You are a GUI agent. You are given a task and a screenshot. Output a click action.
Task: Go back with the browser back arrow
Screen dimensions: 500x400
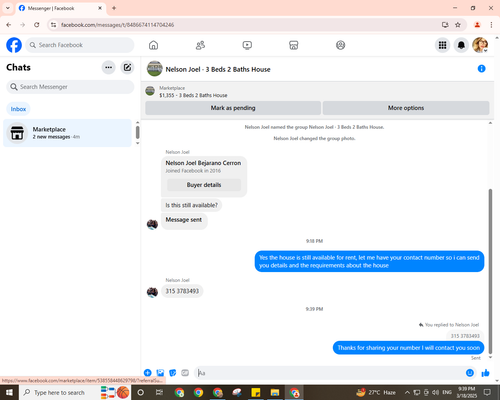coord(9,25)
